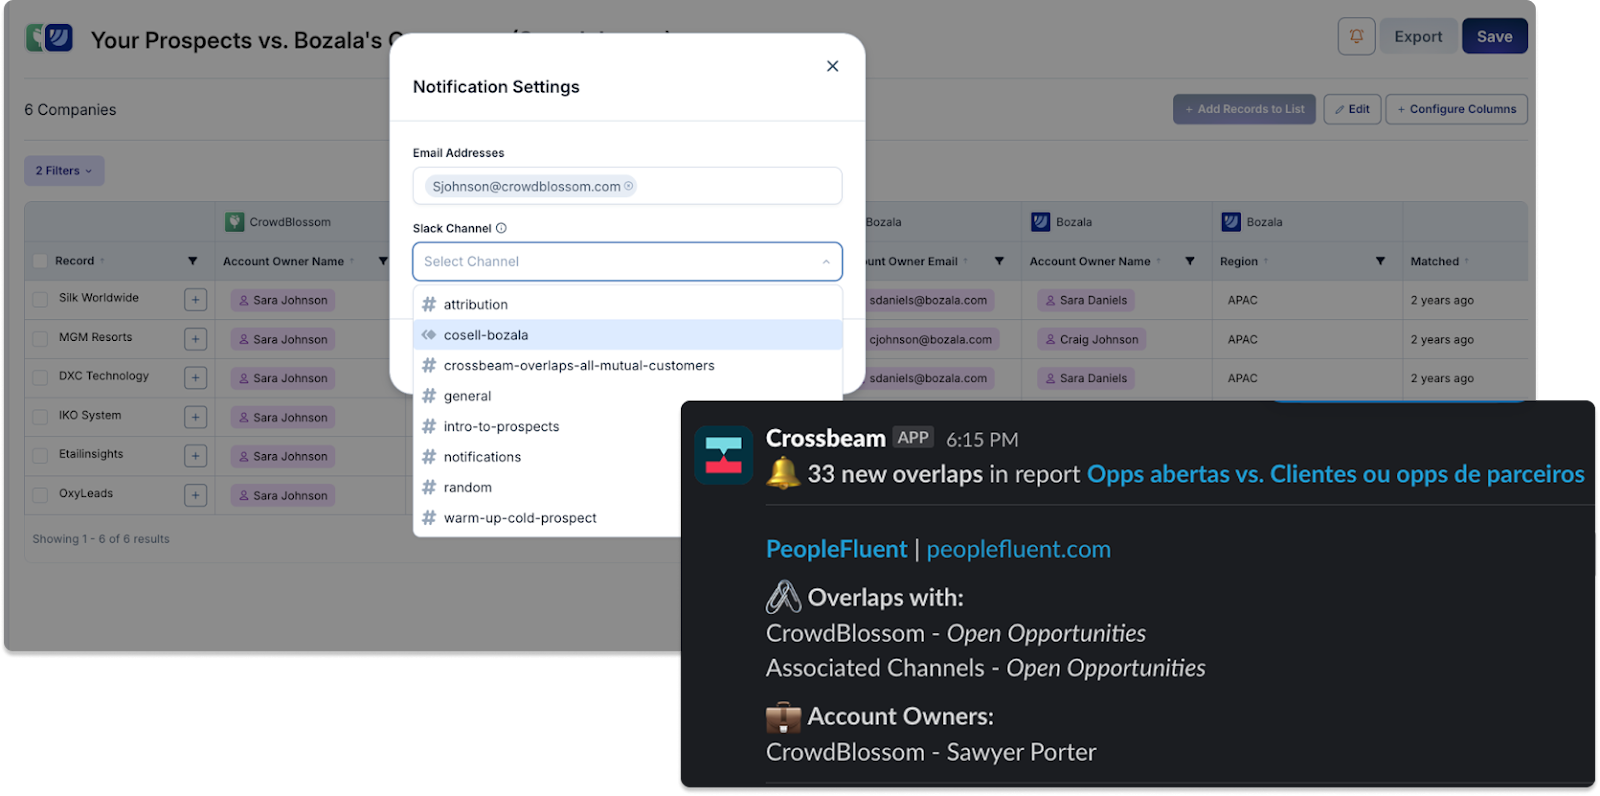Click plus icon for IKO System
Screen dimensions: 1600x796
[196, 417]
